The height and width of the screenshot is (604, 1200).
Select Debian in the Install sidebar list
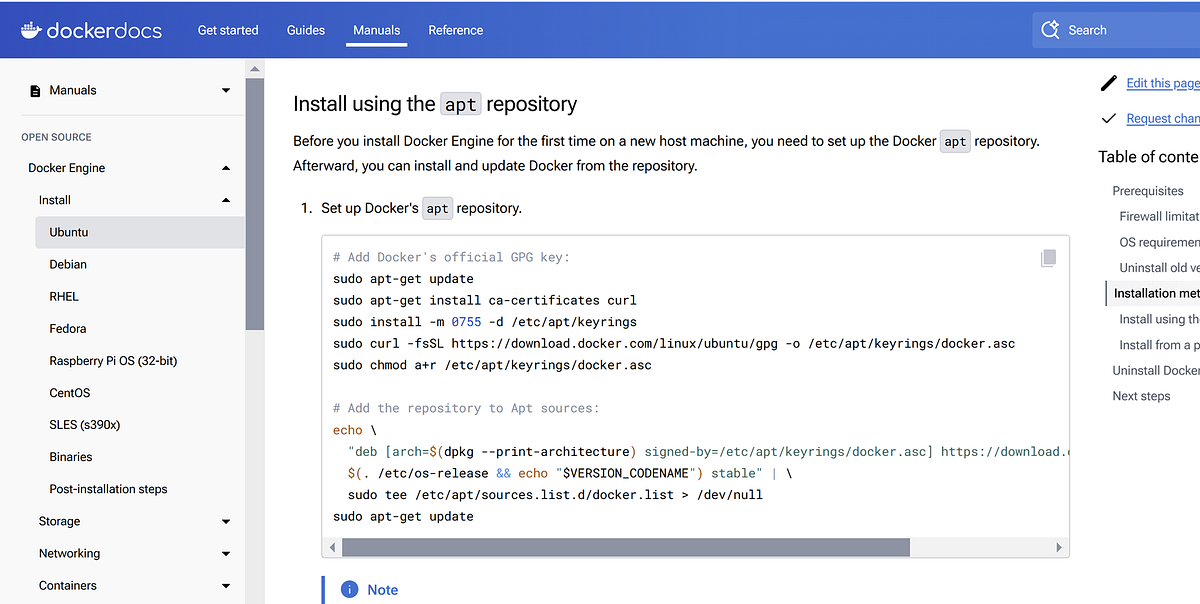[68, 263]
